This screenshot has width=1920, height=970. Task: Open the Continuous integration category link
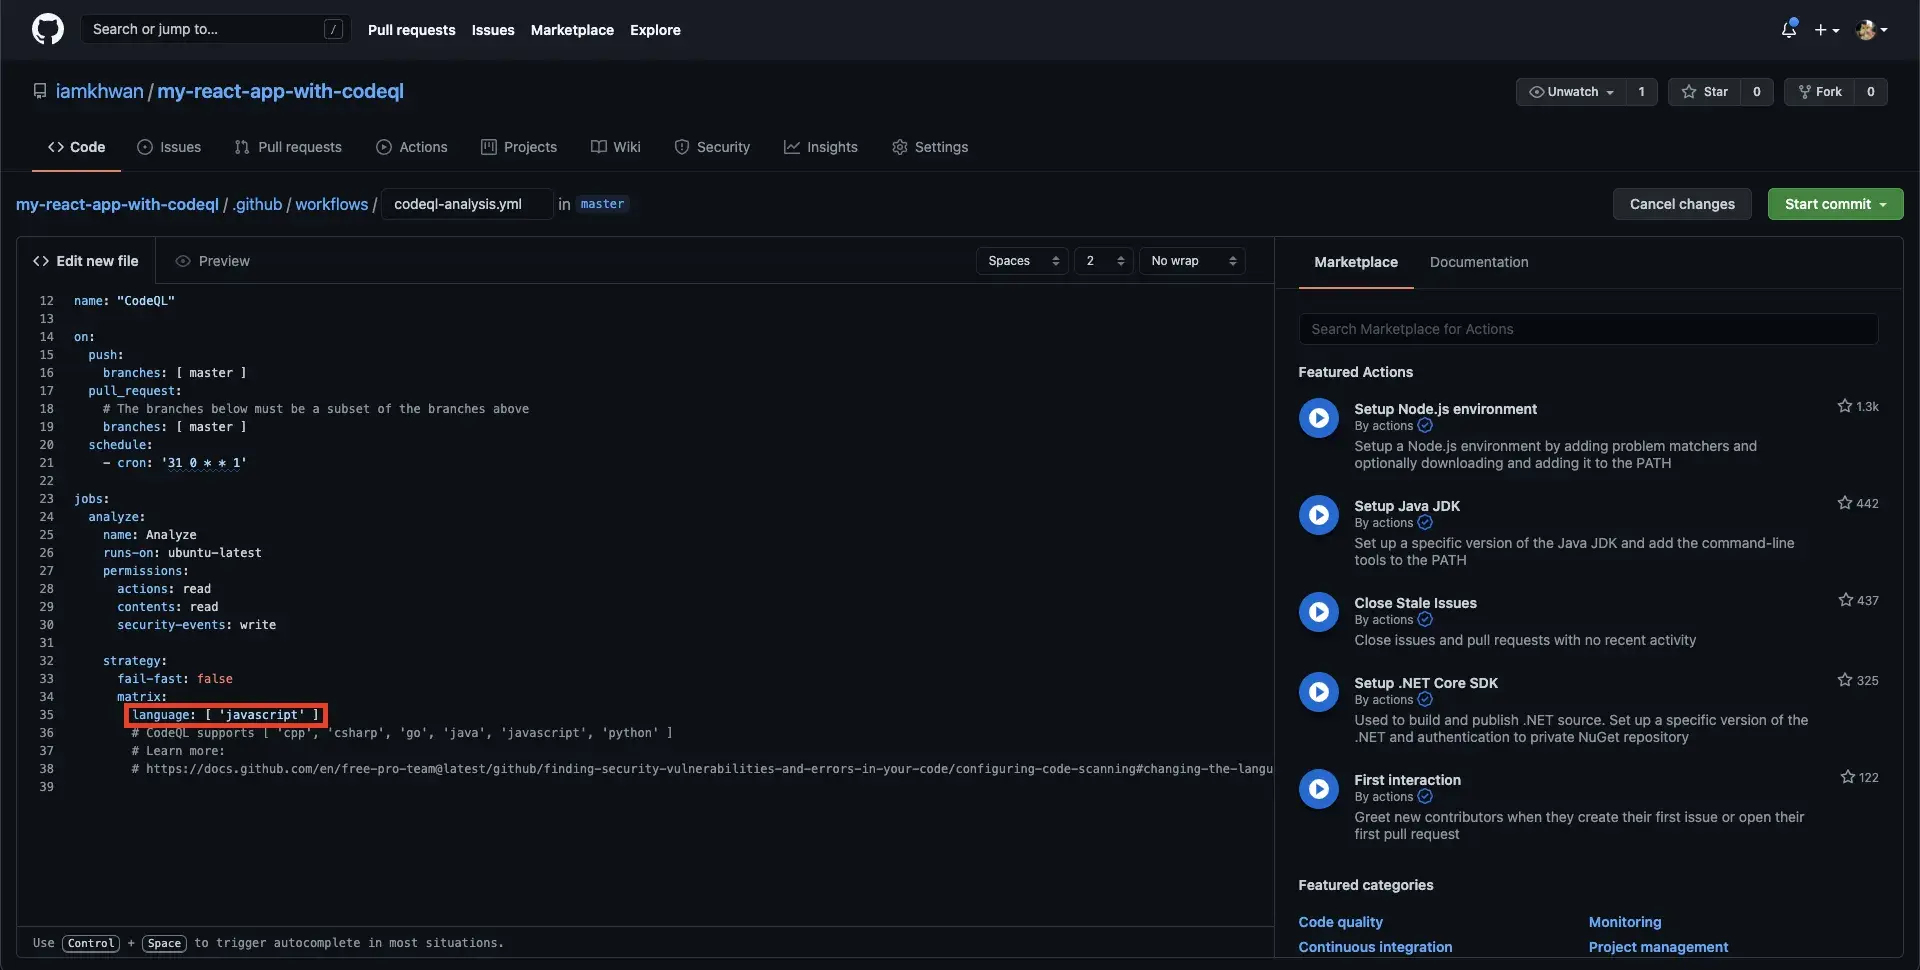(x=1375, y=947)
